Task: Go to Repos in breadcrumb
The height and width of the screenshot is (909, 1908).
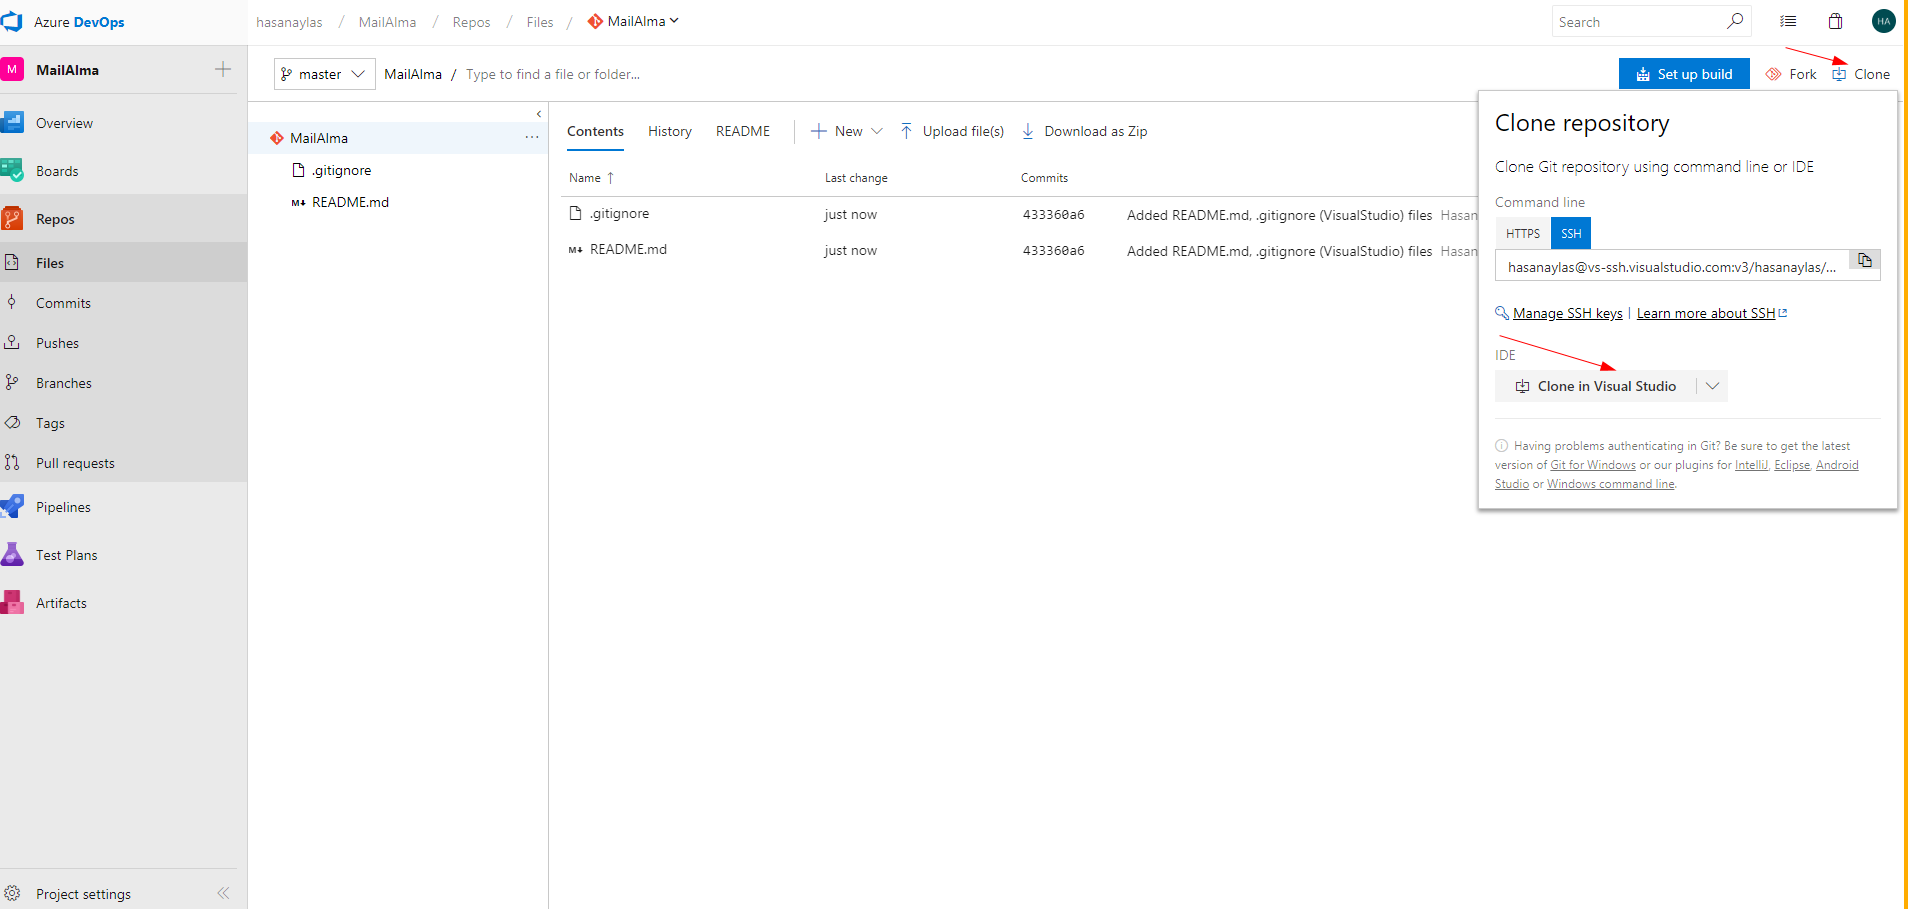Action: tap(471, 22)
